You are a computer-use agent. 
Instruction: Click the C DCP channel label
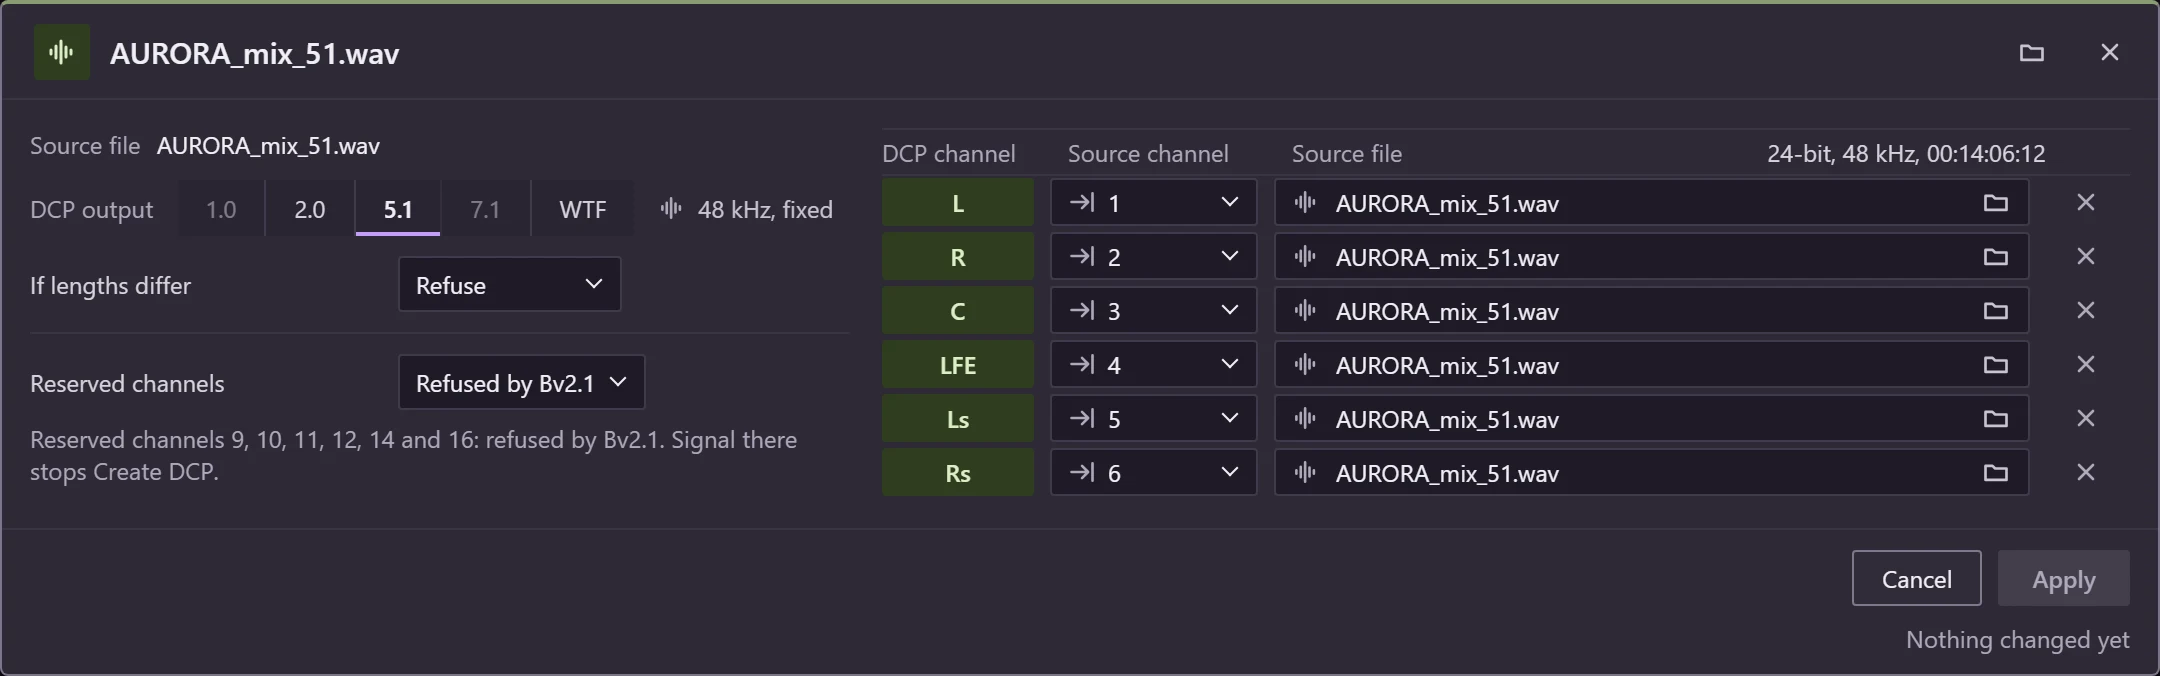(x=957, y=311)
